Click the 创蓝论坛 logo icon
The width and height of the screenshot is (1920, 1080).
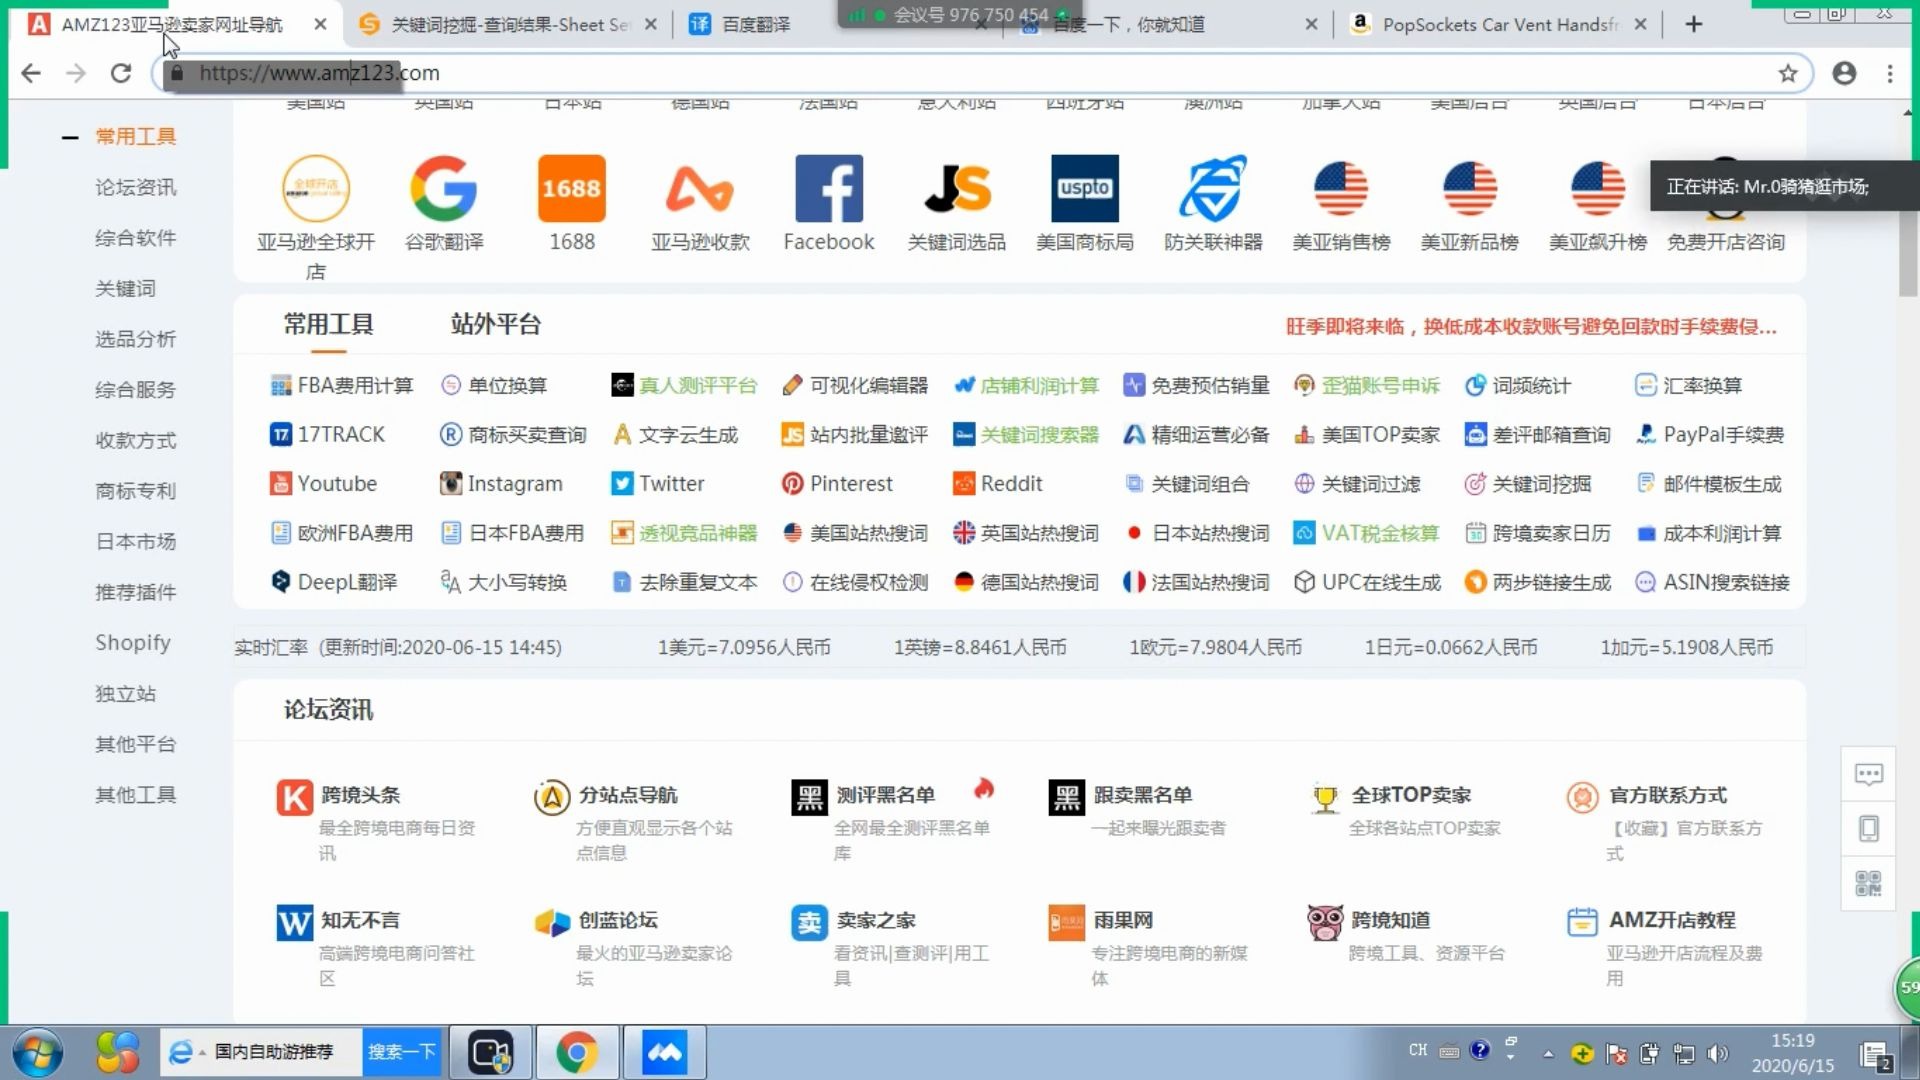[x=552, y=922]
